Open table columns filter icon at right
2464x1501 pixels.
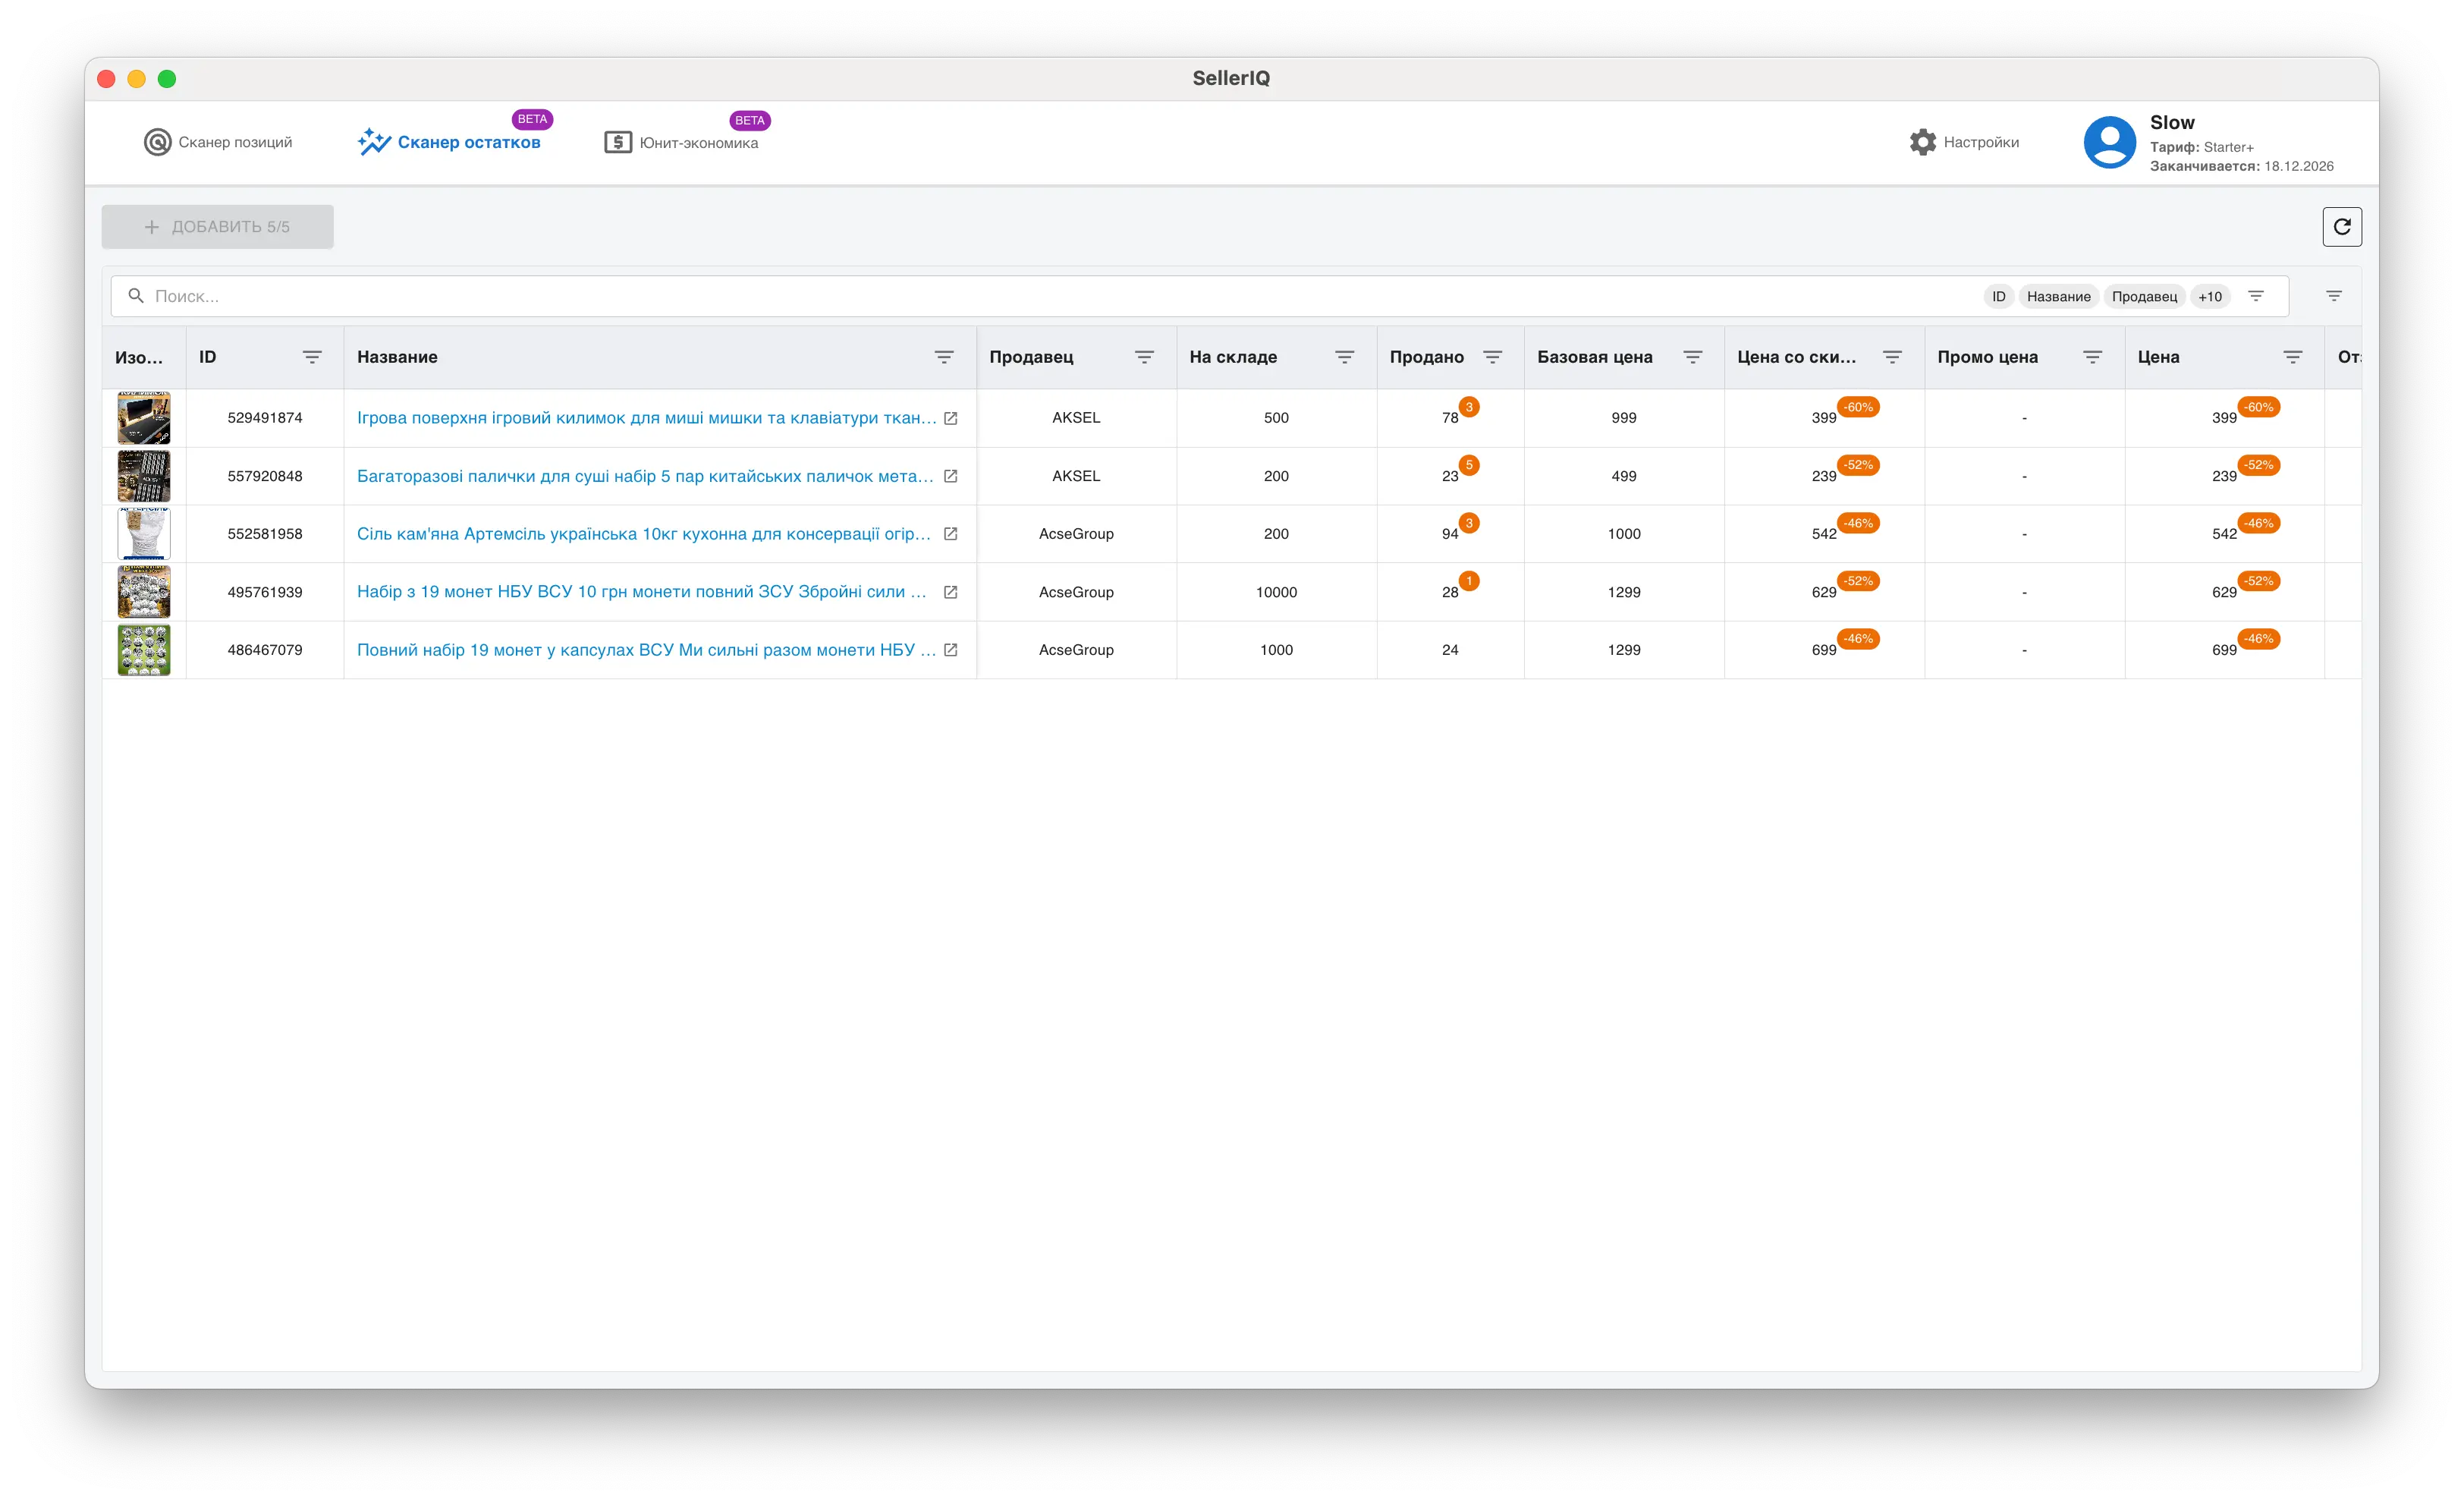pyautogui.click(x=2334, y=296)
